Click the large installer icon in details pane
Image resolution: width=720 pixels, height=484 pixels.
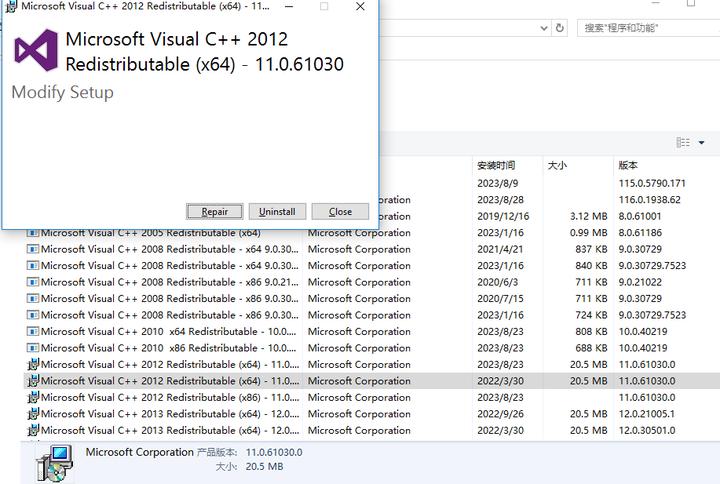tap(54, 463)
